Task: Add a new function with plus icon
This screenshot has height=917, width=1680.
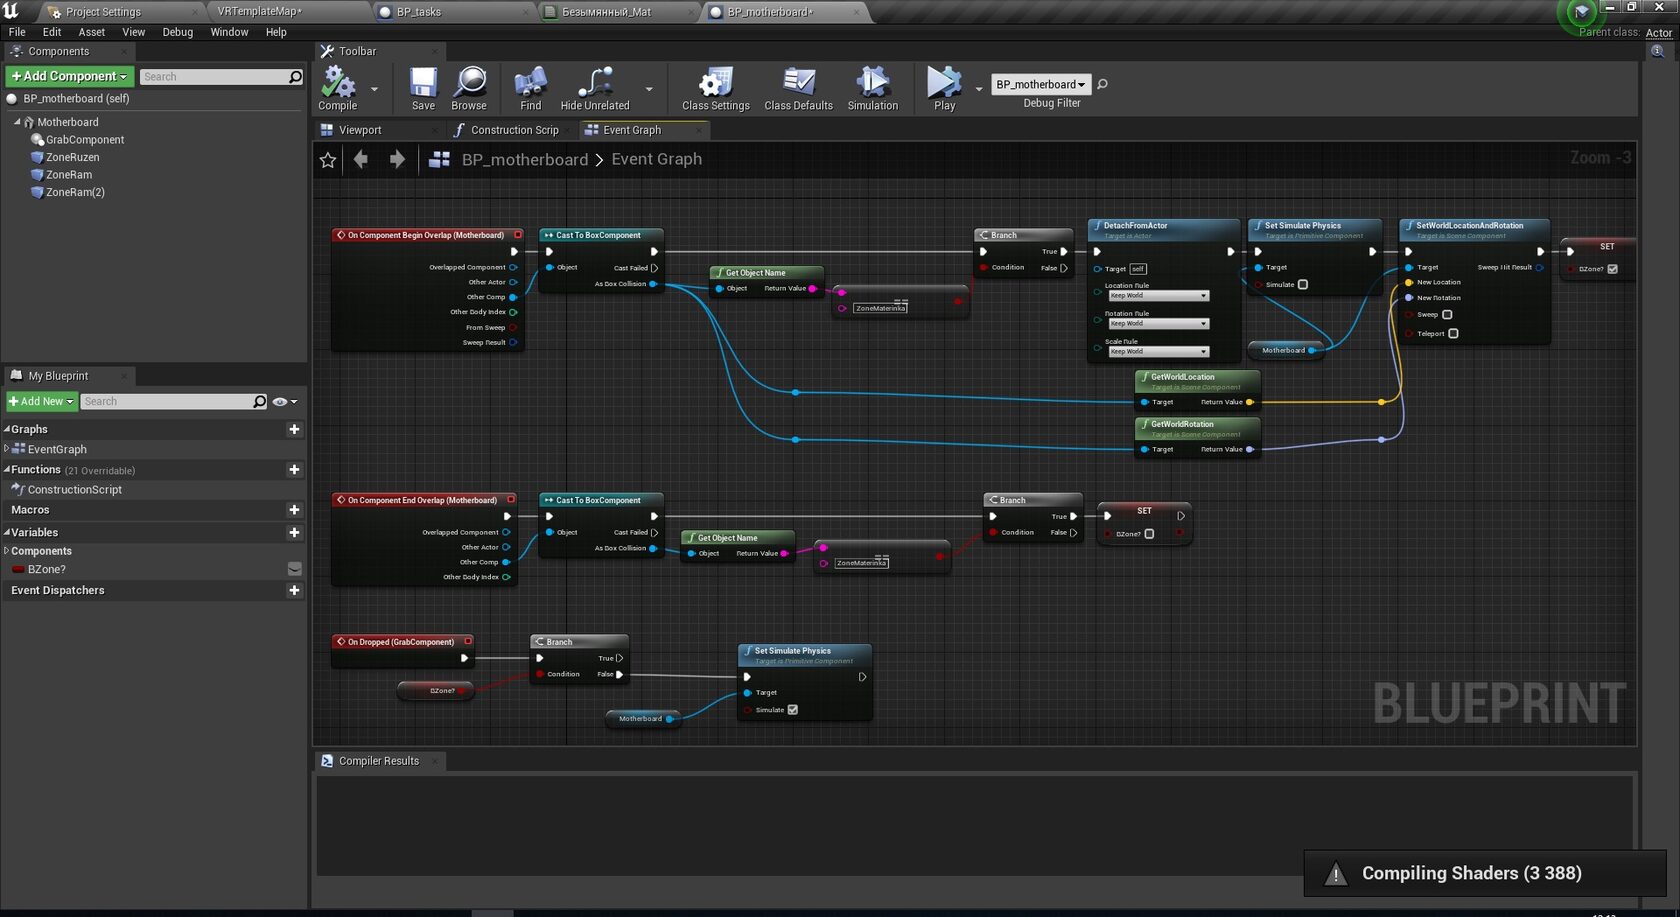Action: click(294, 469)
